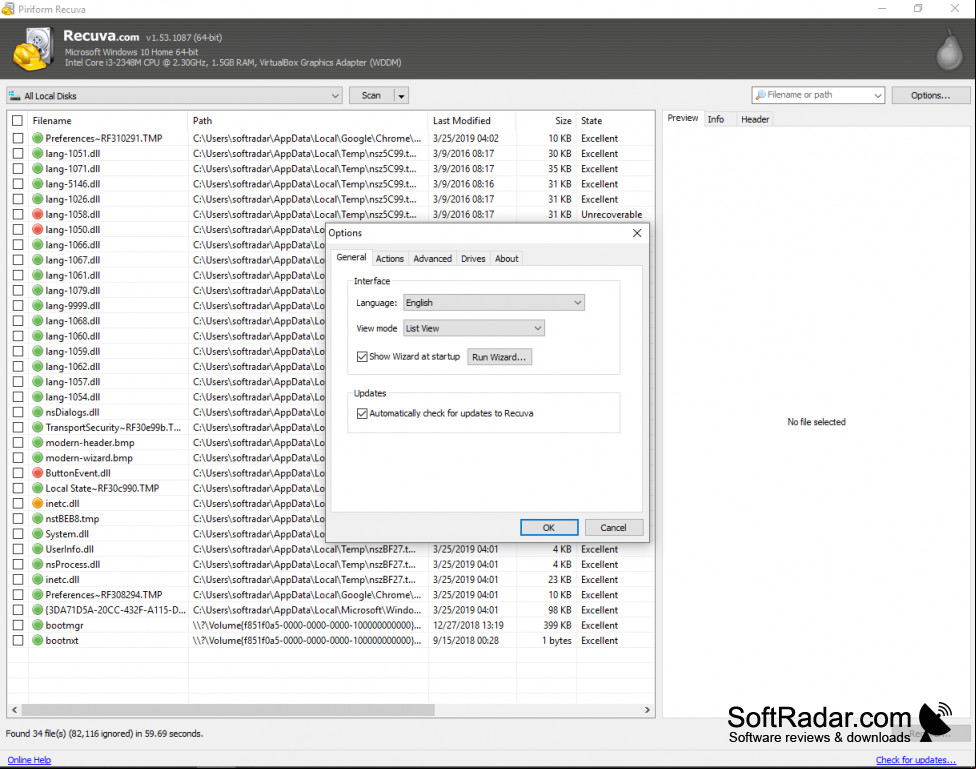Tick the checkbox for lang-1058.dll

[17, 214]
